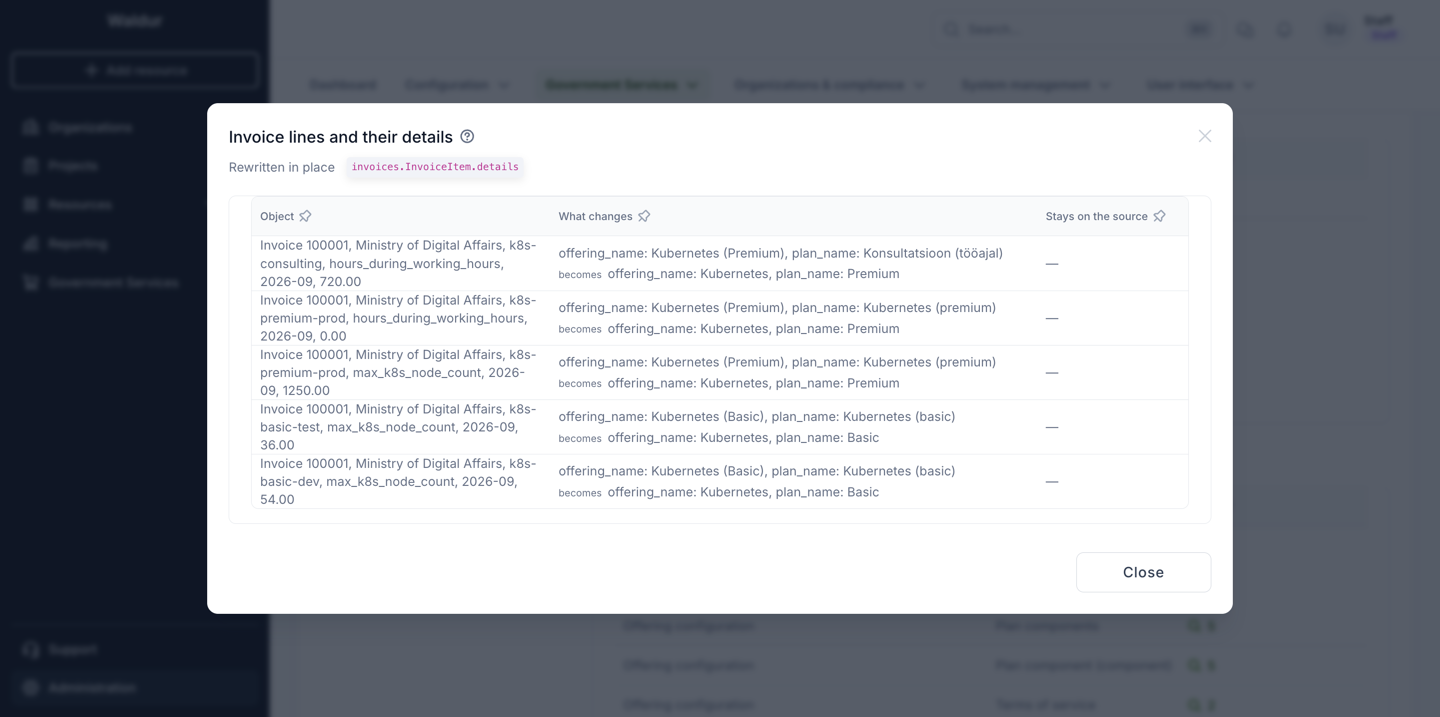This screenshot has width=1440, height=717.
Task: Pin the Object column
Action: 305,216
